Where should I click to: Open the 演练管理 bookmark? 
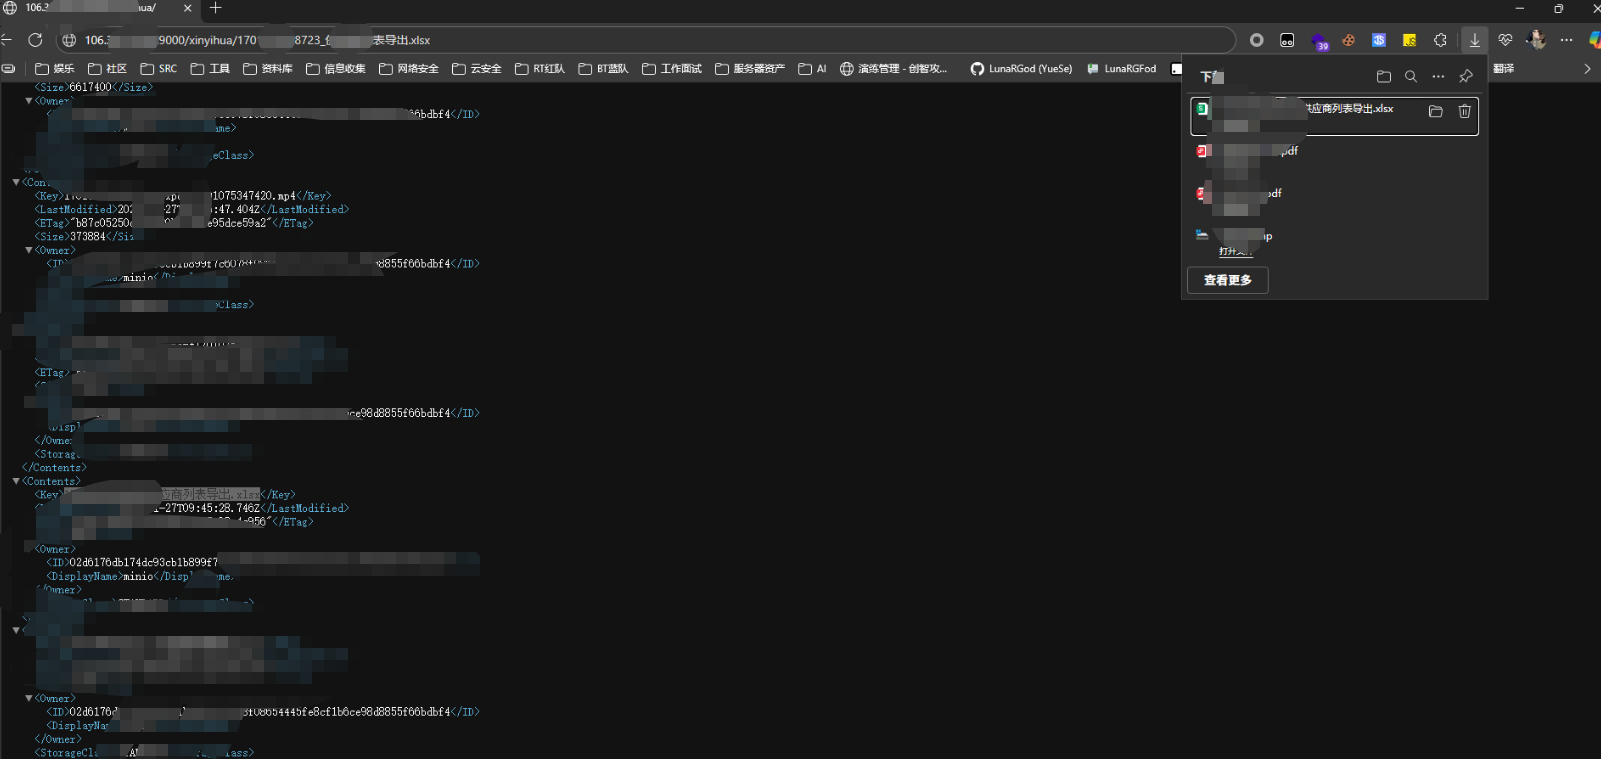click(894, 69)
